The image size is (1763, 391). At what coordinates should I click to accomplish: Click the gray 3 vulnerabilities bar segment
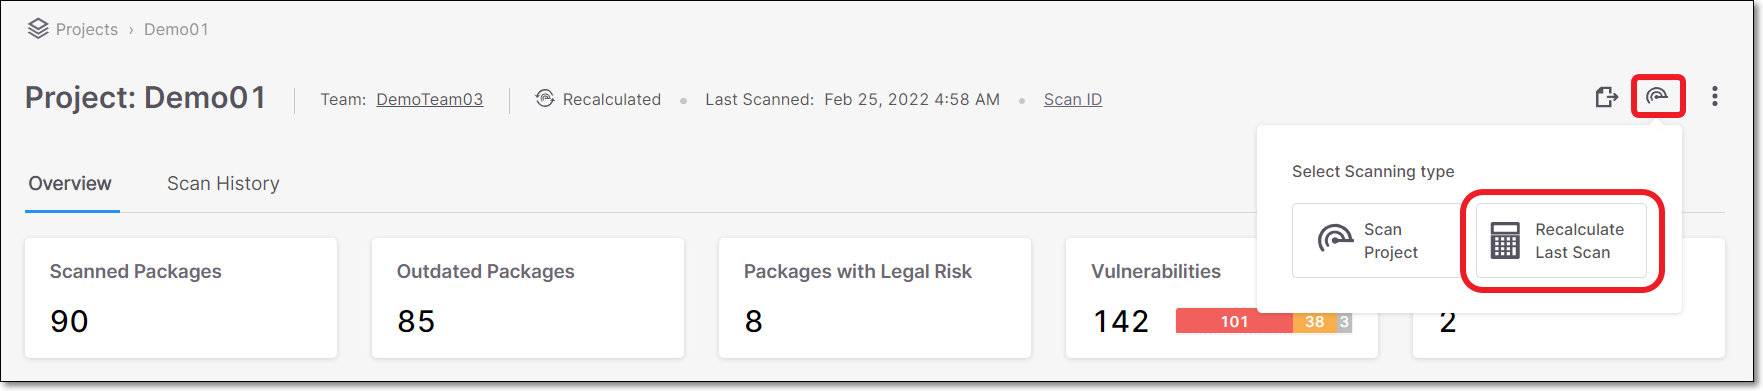[x=1345, y=322]
